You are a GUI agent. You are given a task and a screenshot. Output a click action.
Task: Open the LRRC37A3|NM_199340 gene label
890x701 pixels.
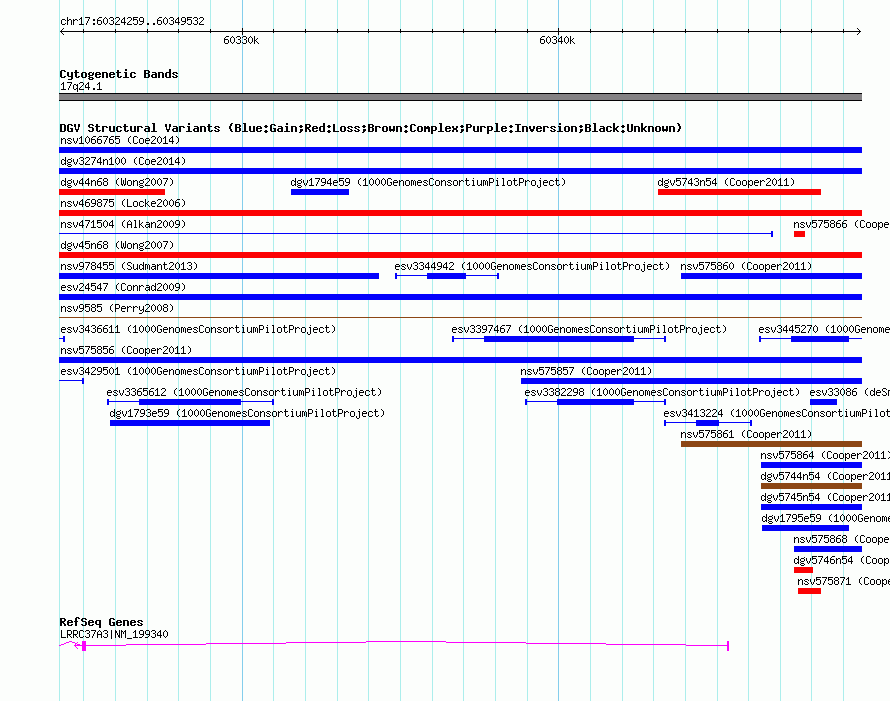[x=114, y=634]
